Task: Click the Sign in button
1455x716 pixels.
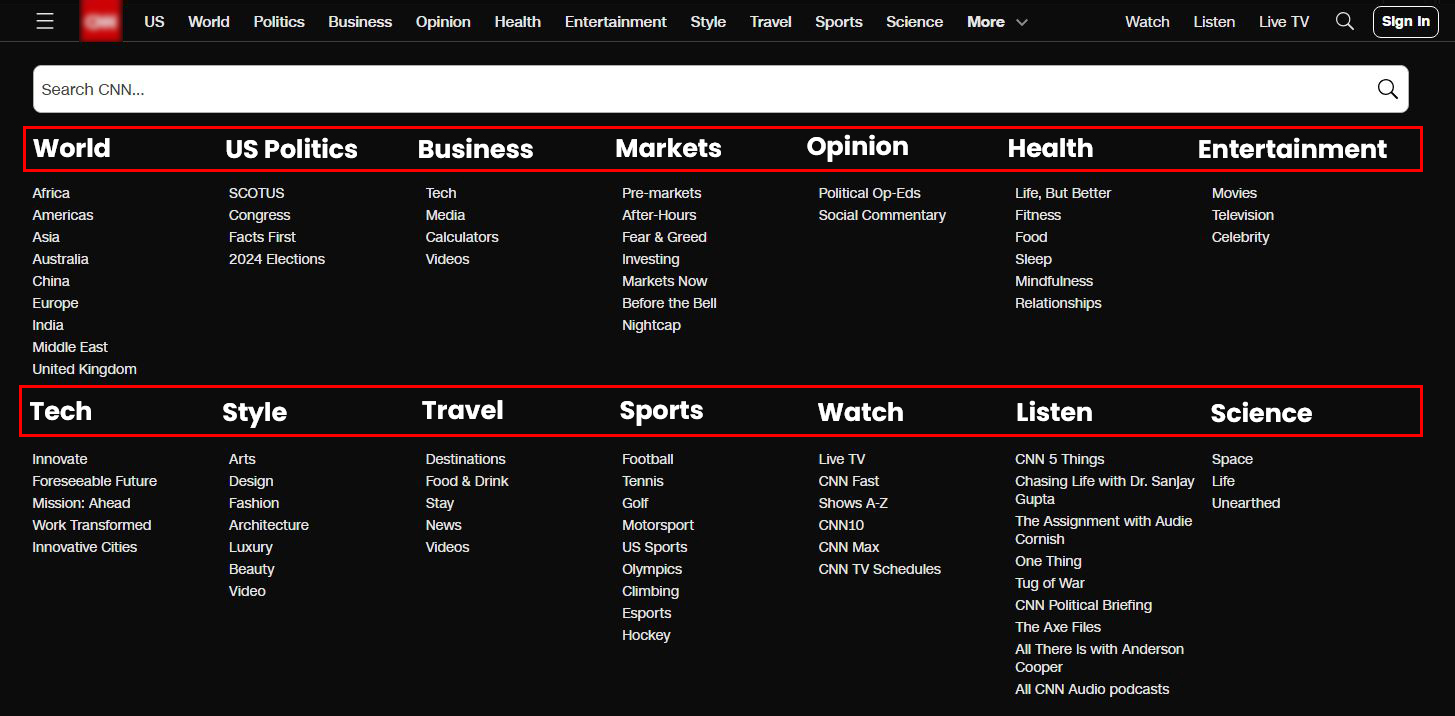Action: 1406,21
